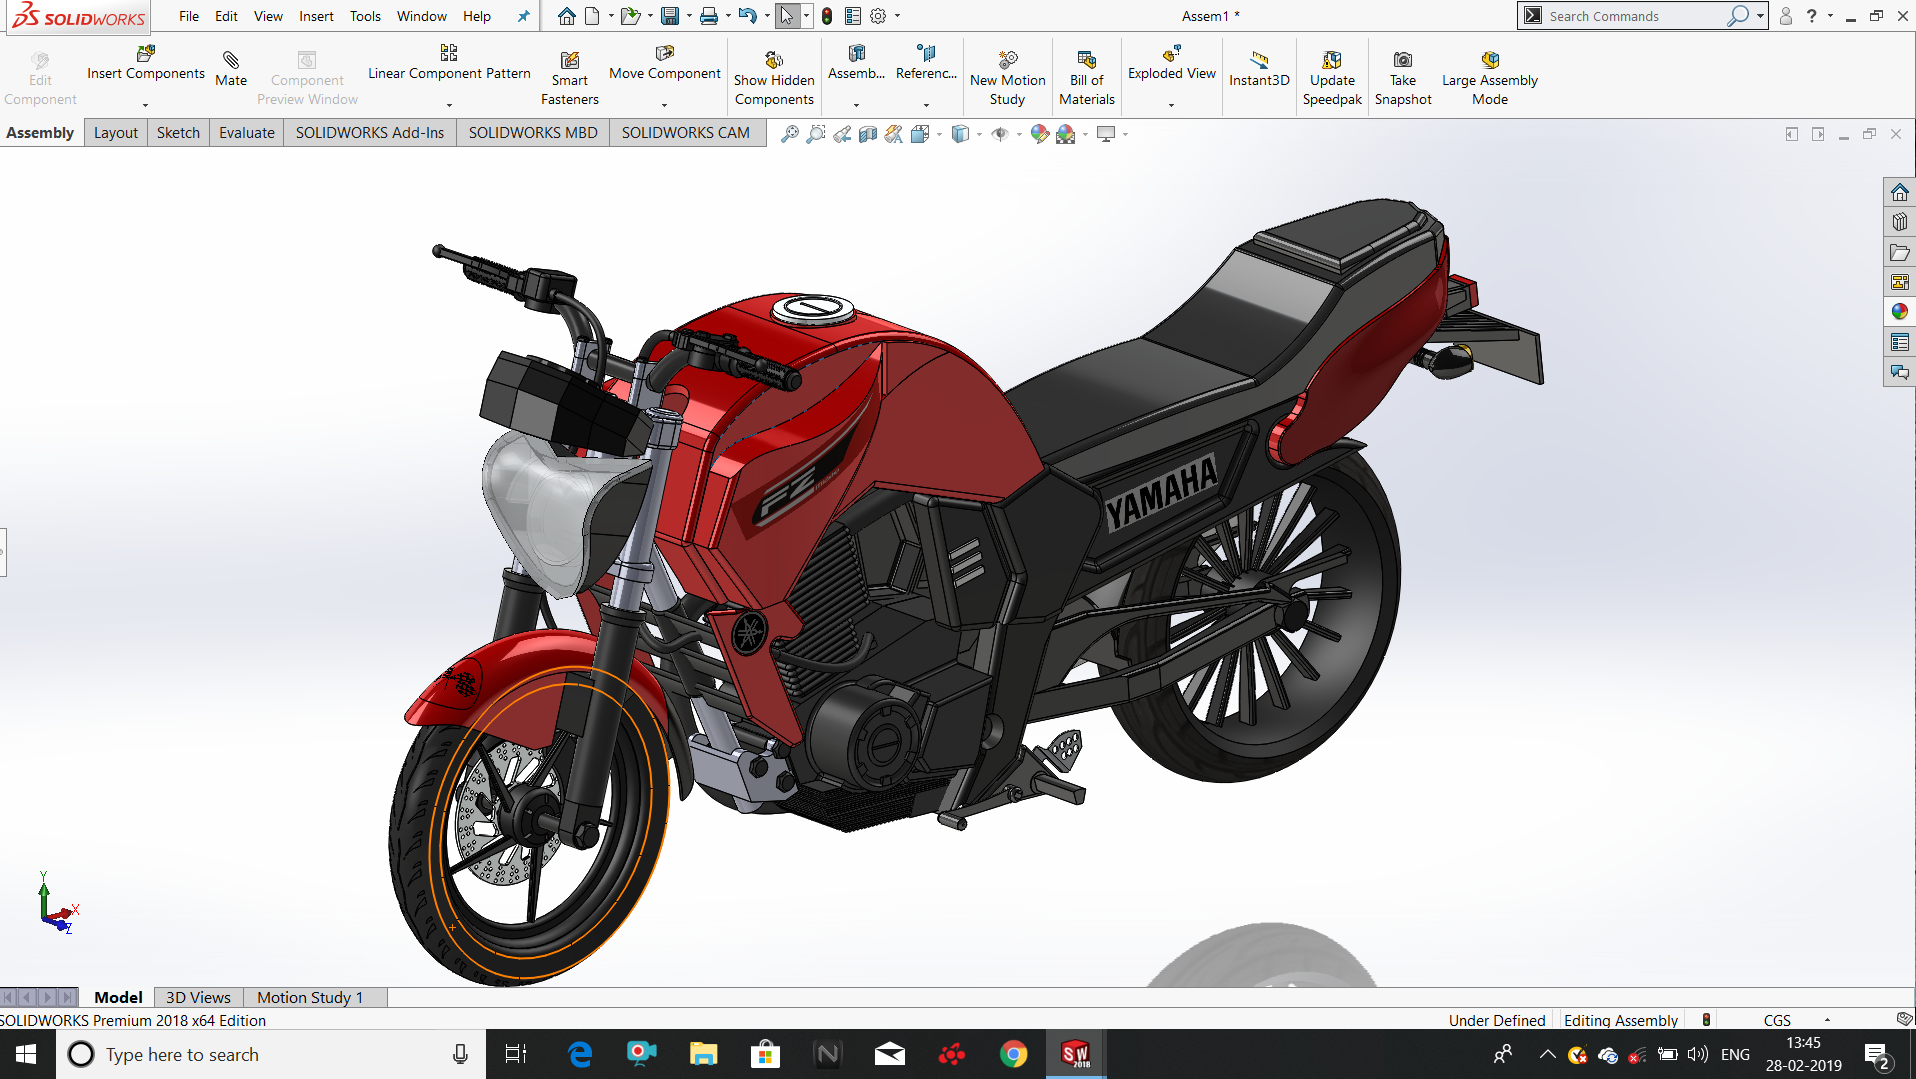The image size is (1916, 1079).
Task: Click the Edit Appearance colored ball icon
Action: (x=1038, y=133)
